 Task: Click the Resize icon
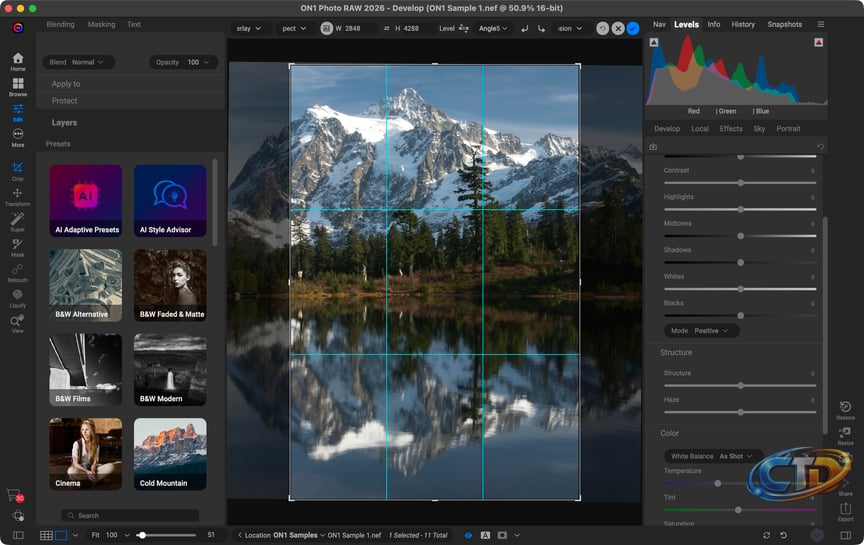pos(845,435)
